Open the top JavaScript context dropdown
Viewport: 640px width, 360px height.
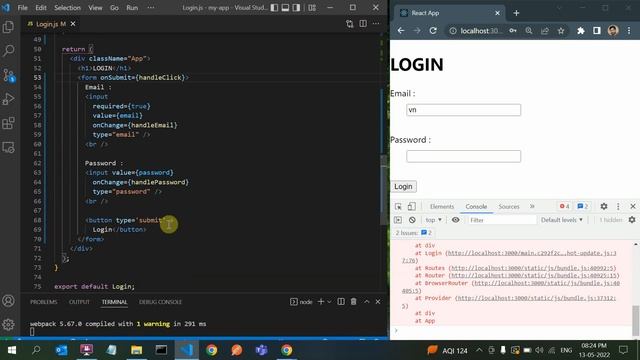(x=433, y=220)
